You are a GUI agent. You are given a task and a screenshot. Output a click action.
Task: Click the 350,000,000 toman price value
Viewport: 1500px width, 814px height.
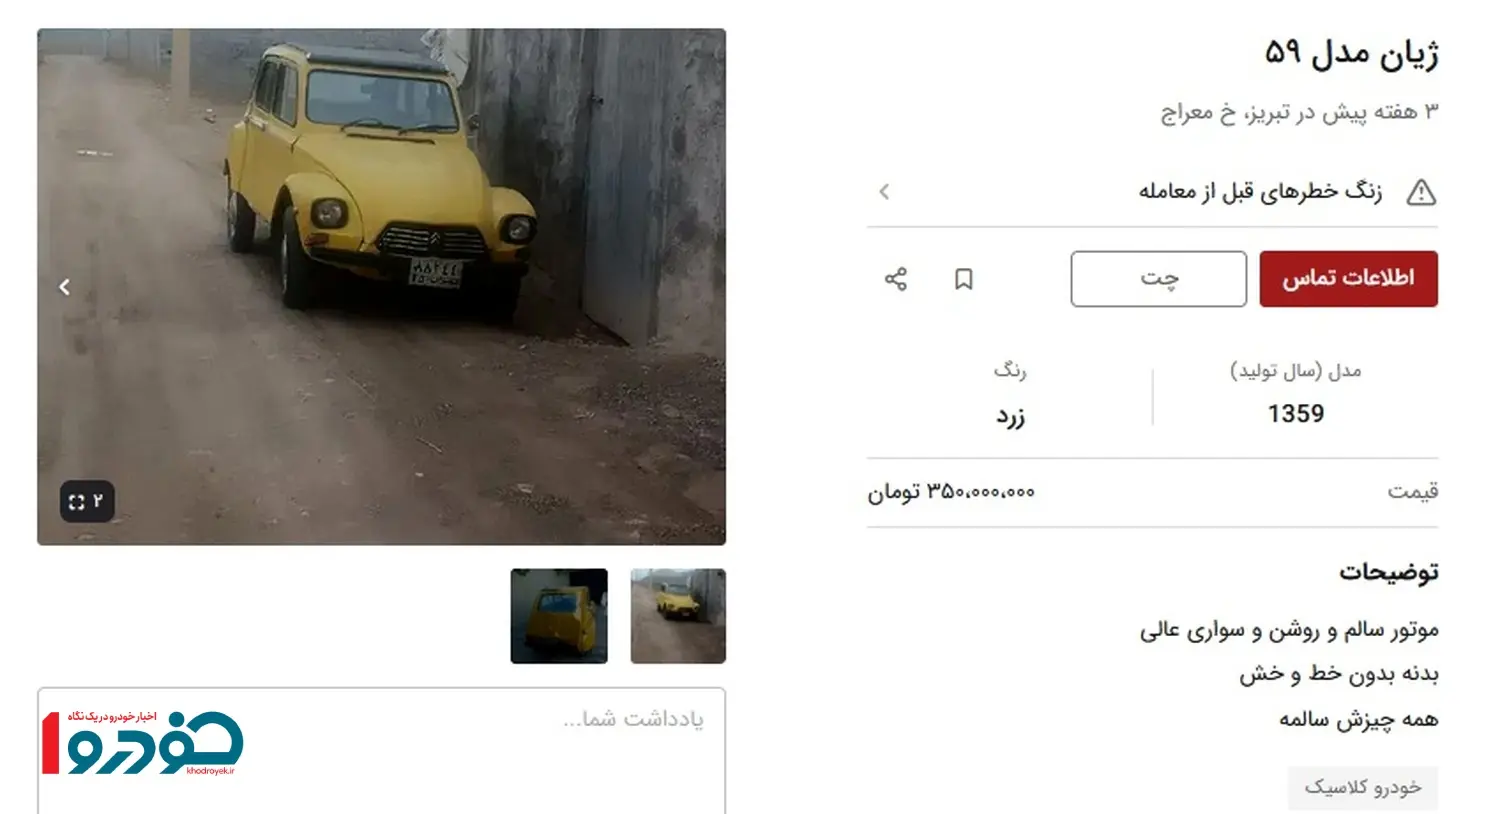(951, 492)
